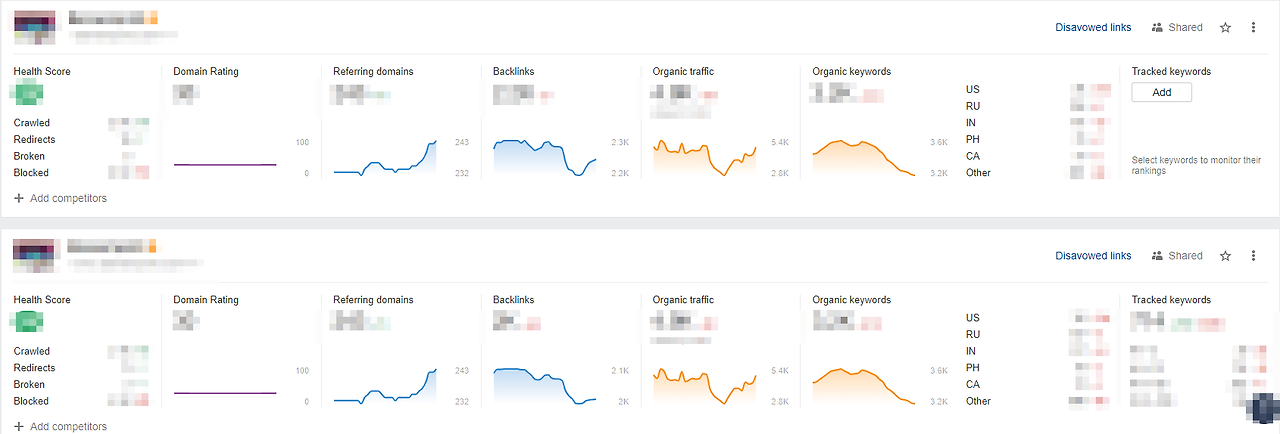
Task: Open Disavowed links for the first project
Action: coord(1093,28)
